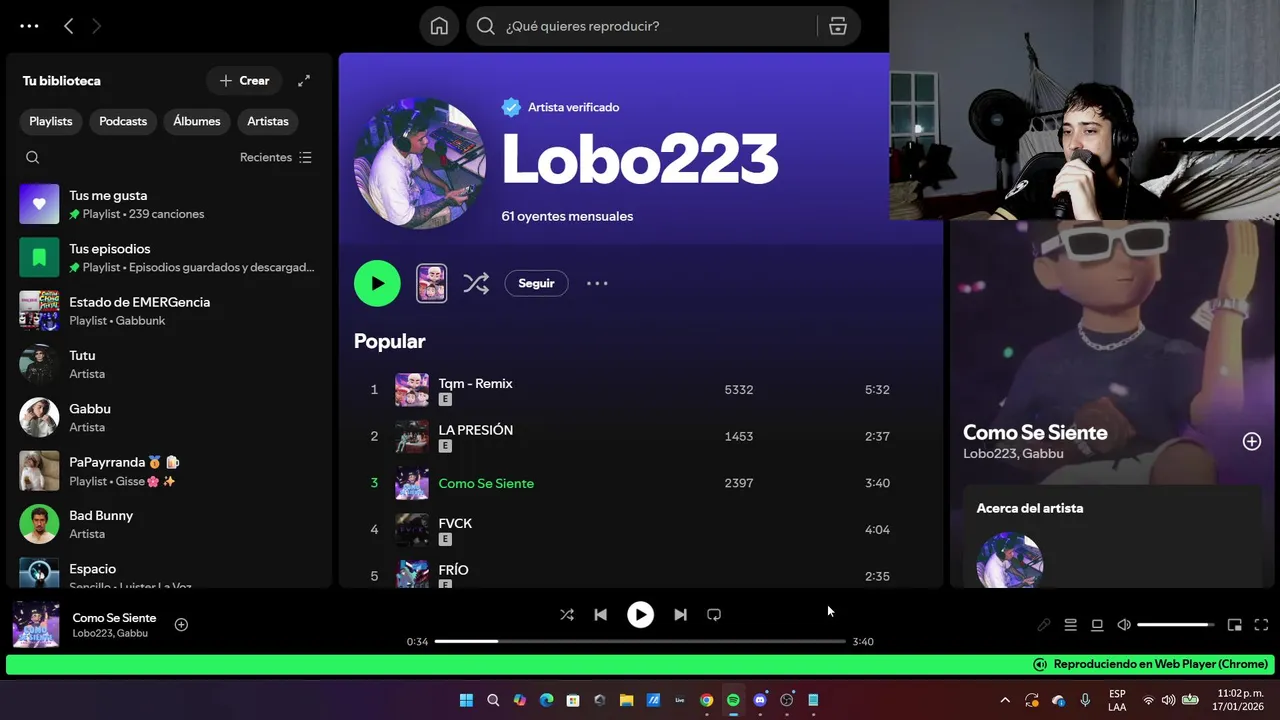Open Connect to a device icon
1280x720 pixels.
[1097, 625]
